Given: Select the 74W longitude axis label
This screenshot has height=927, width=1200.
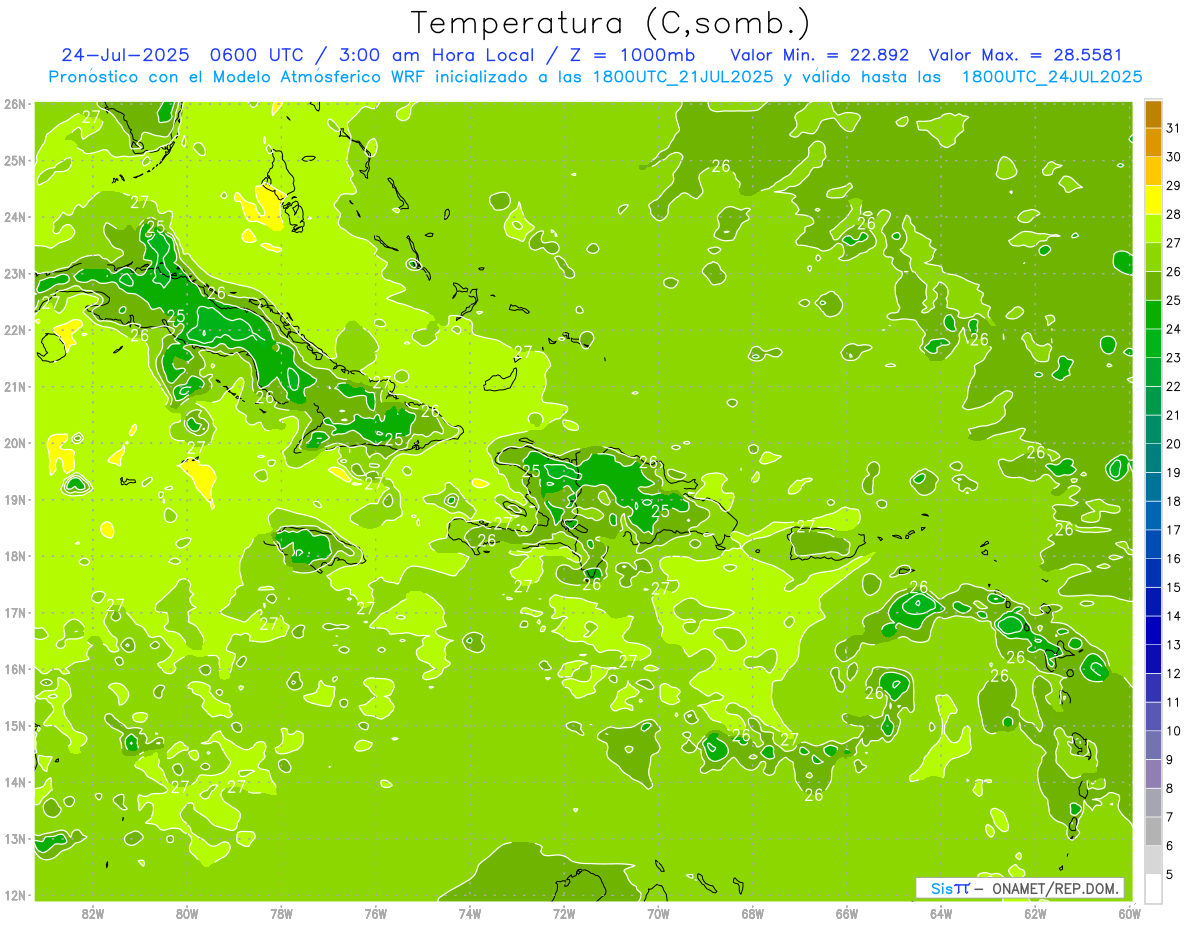Looking at the screenshot, I should [470, 913].
